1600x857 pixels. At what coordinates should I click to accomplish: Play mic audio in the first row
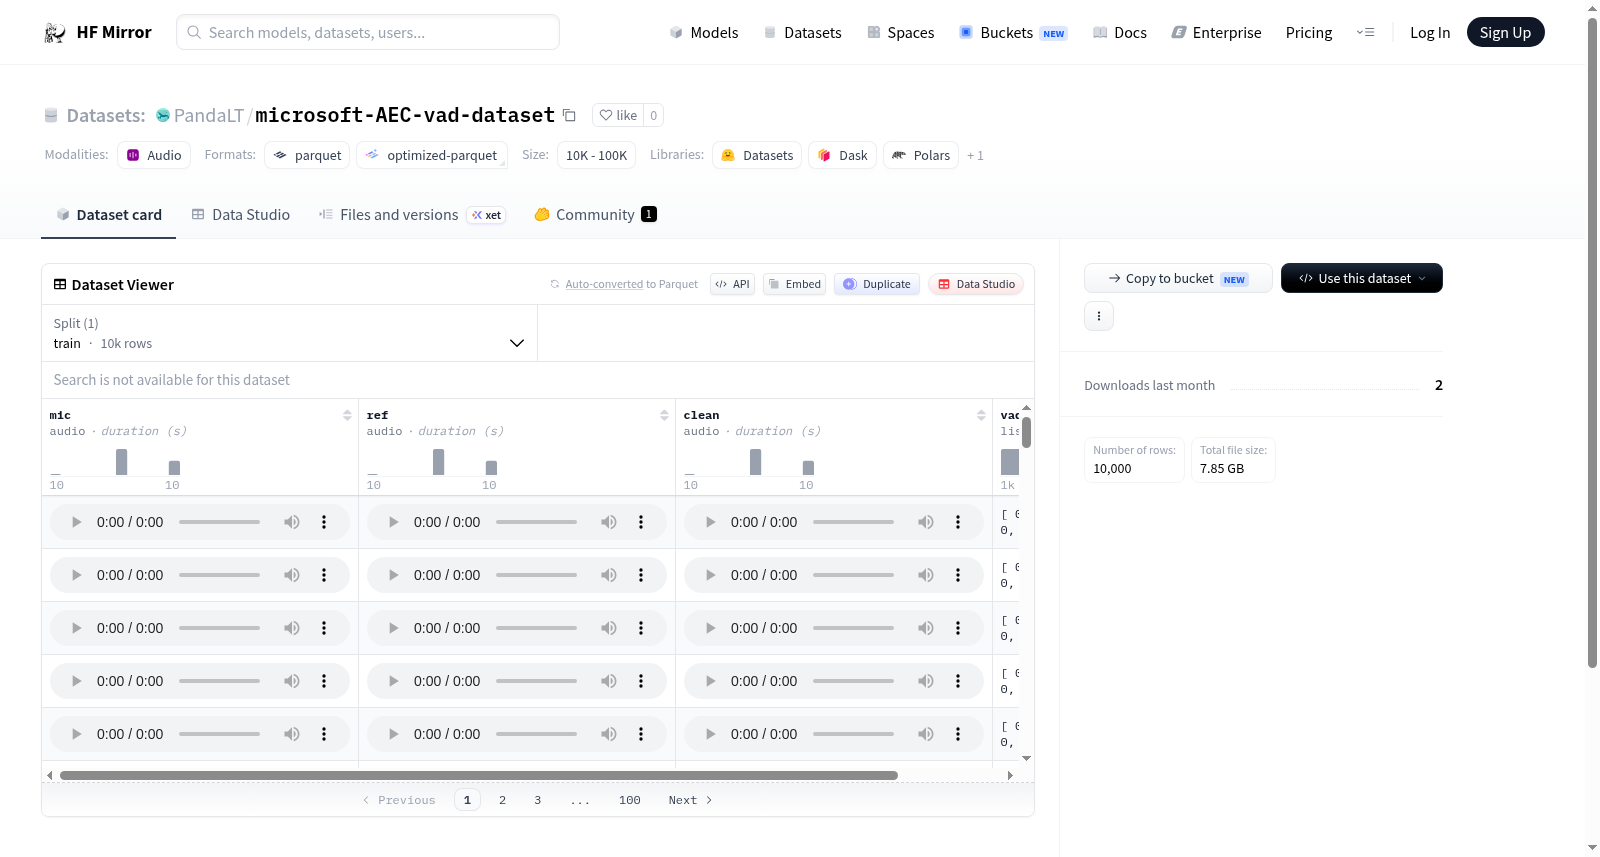tap(76, 522)
